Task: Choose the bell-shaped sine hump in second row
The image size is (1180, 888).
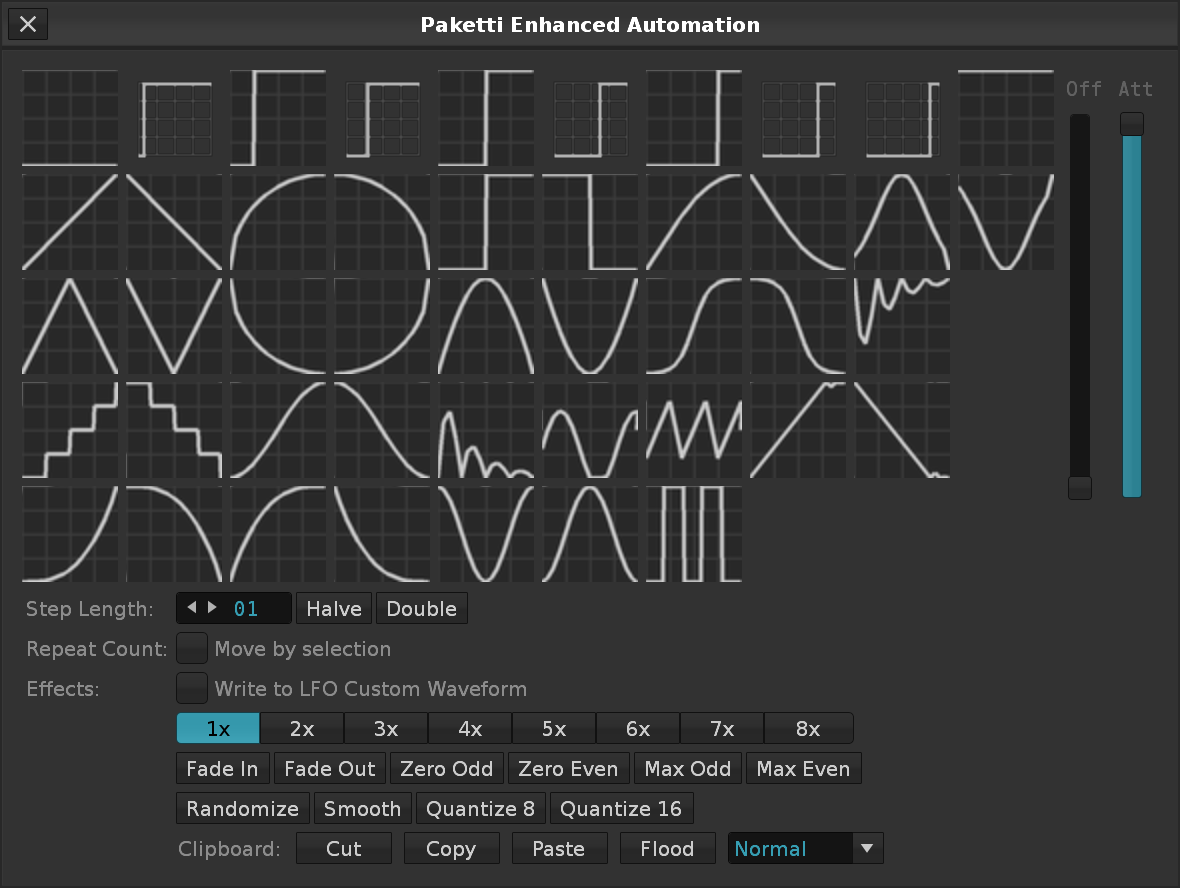Action: pyautogui.click(x=902, y=222)
